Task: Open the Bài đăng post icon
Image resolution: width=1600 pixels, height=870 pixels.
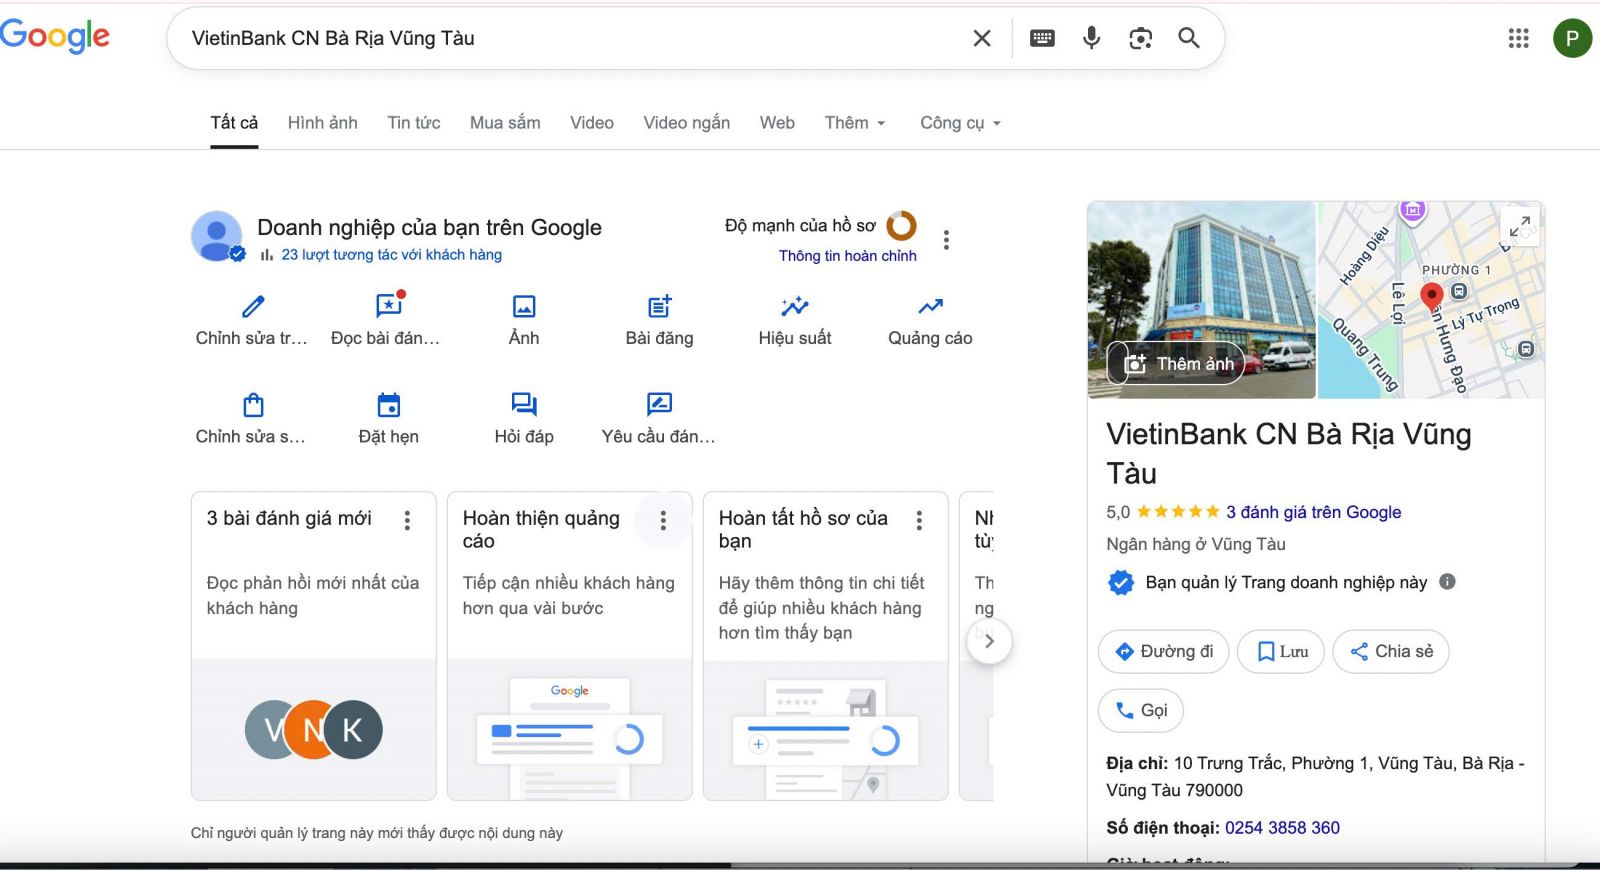Action: (x=659, y=306)
